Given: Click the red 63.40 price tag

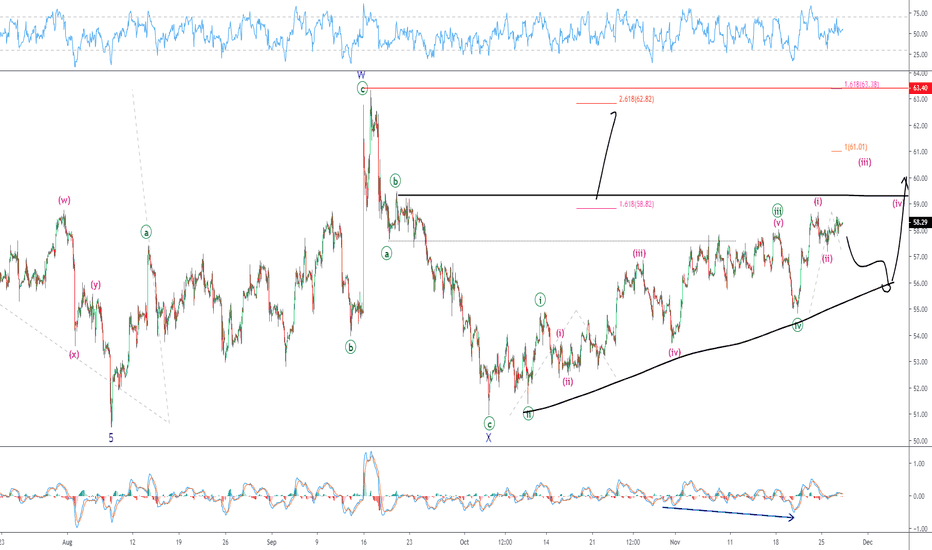Looking at the screenshot, I should point(920,88).
